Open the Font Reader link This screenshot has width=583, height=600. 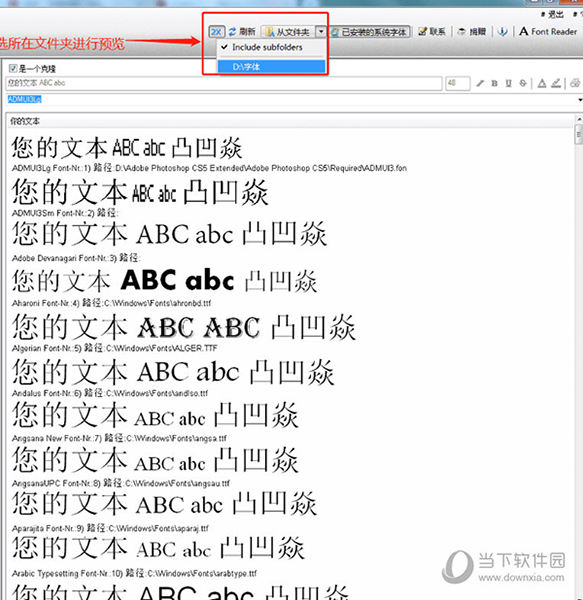click(x=548, y=32)
